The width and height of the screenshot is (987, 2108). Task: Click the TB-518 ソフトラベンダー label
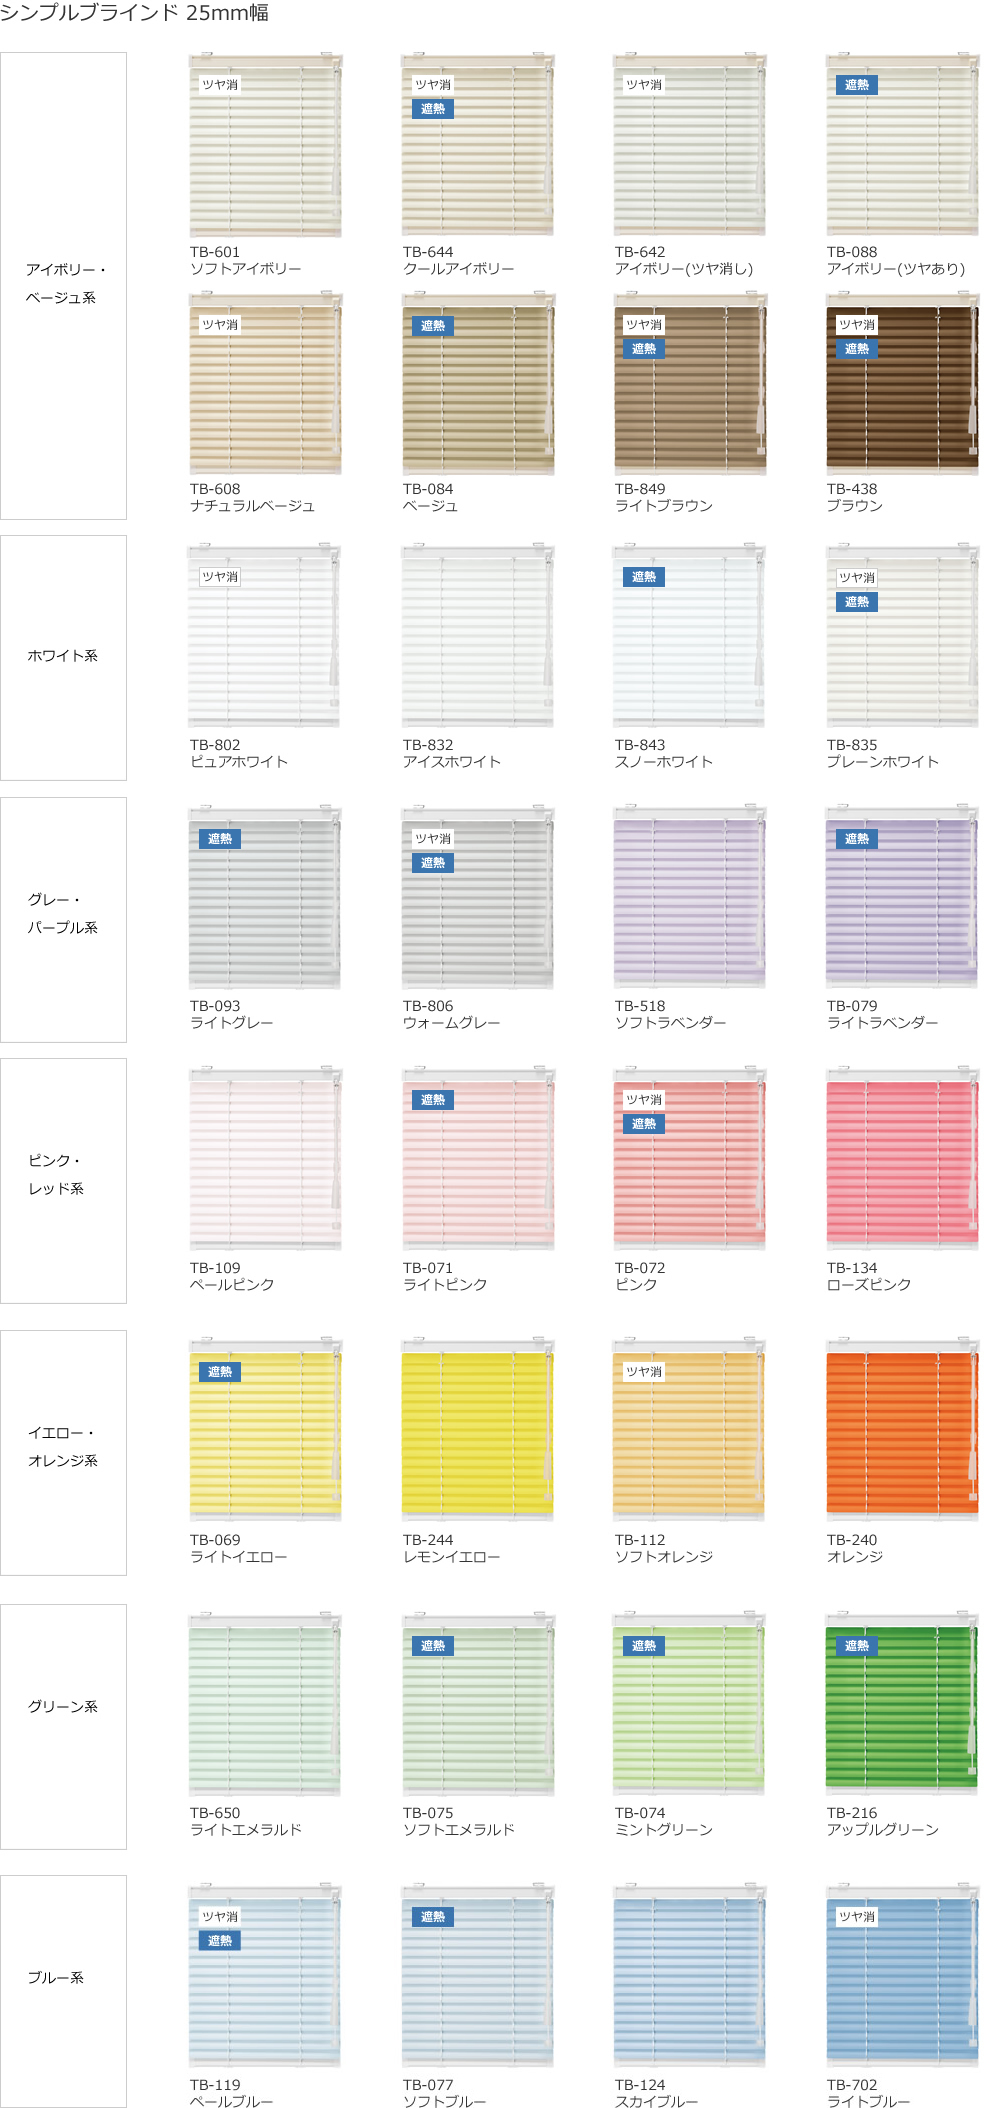tap(670, 1014)
